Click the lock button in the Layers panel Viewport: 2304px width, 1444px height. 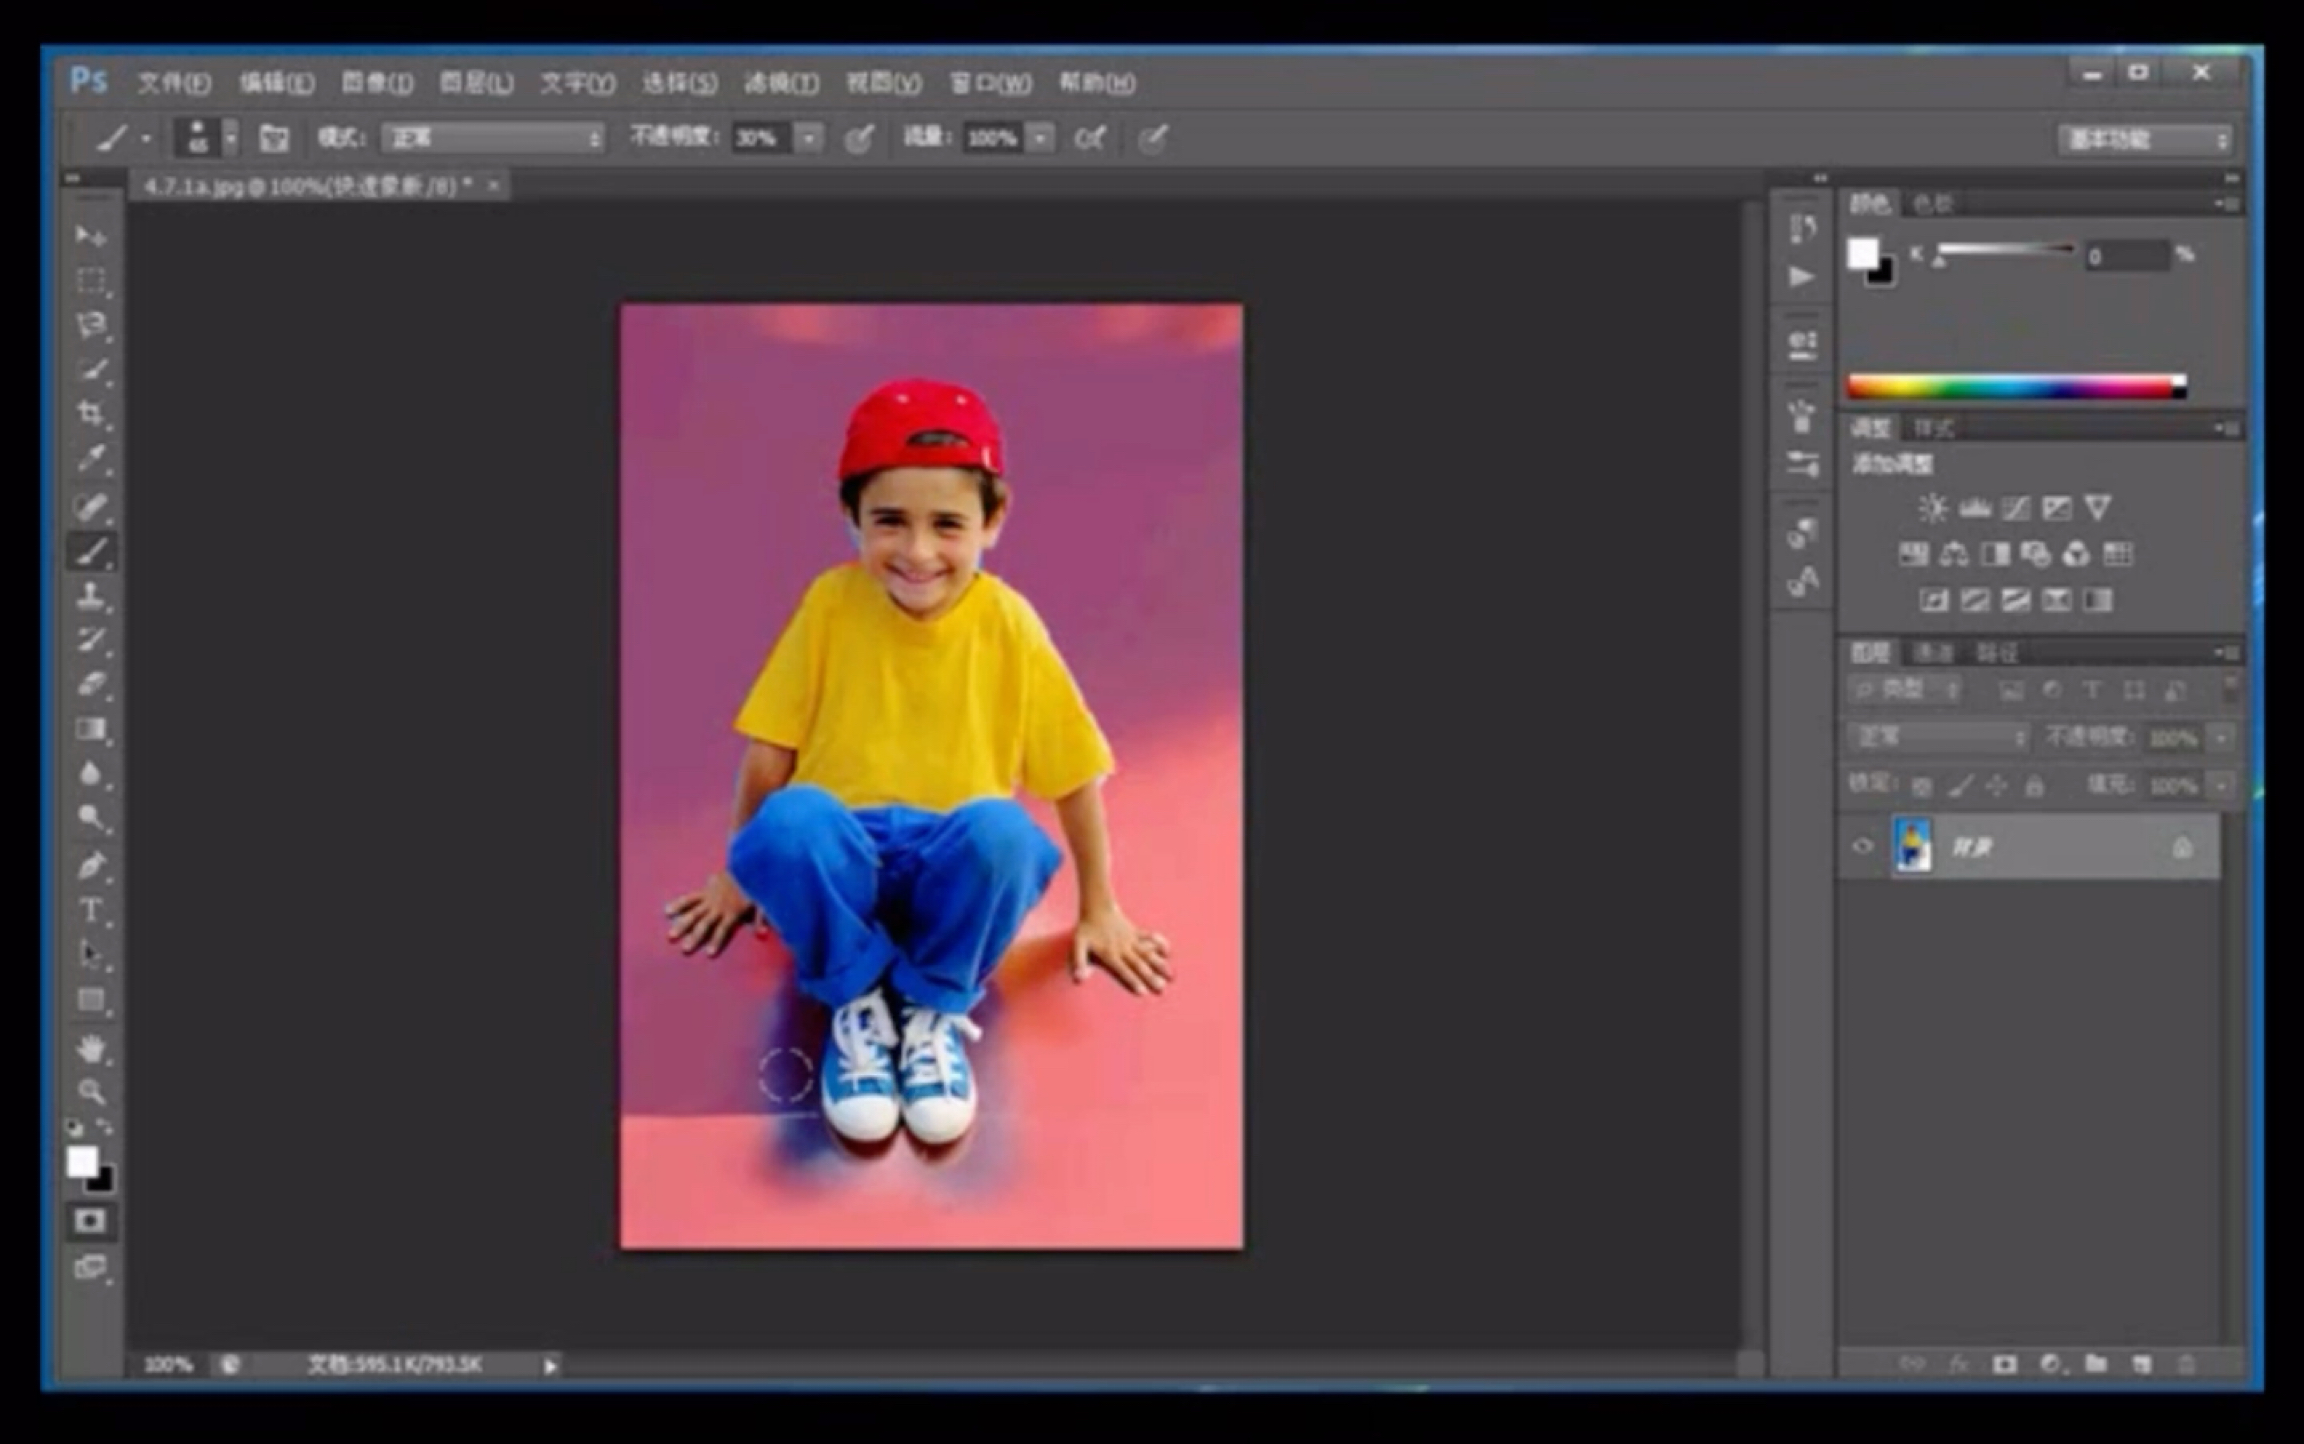click(2036, 785)
